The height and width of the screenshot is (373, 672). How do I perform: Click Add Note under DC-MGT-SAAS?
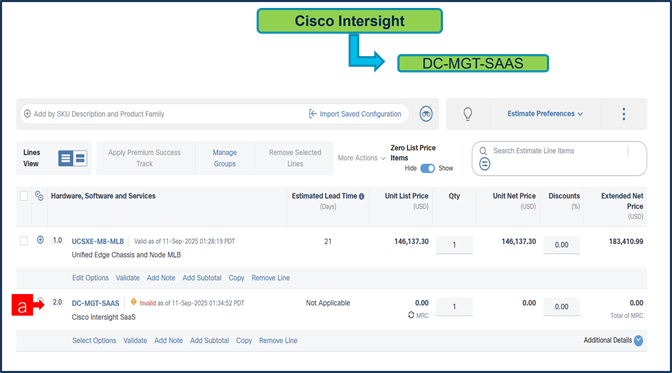coord(168,340)
